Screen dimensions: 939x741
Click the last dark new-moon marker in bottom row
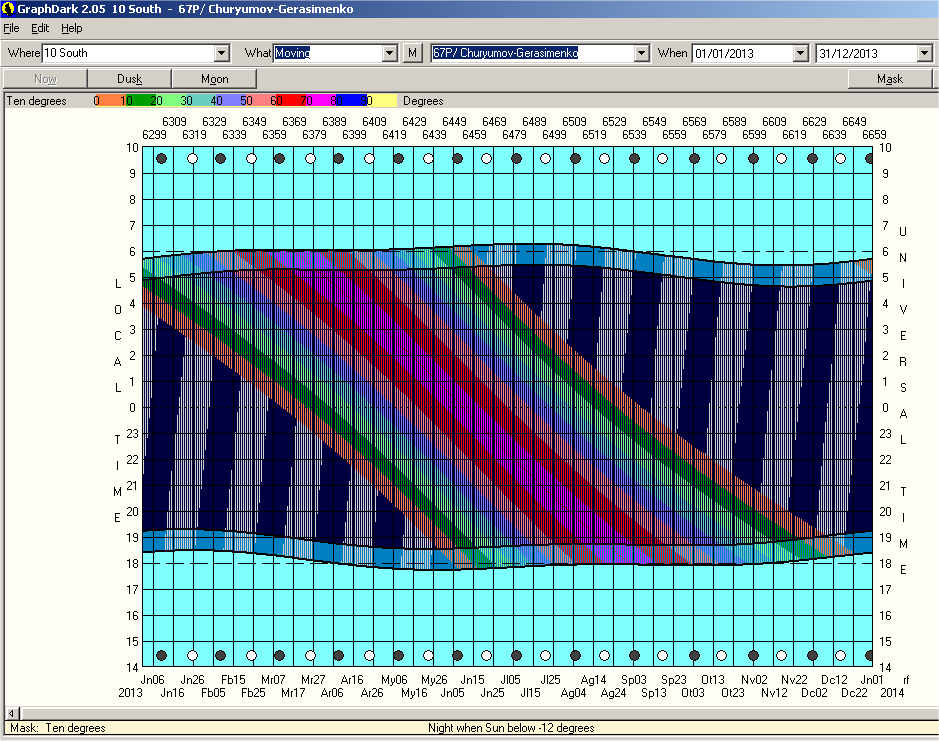click(869, 656)
